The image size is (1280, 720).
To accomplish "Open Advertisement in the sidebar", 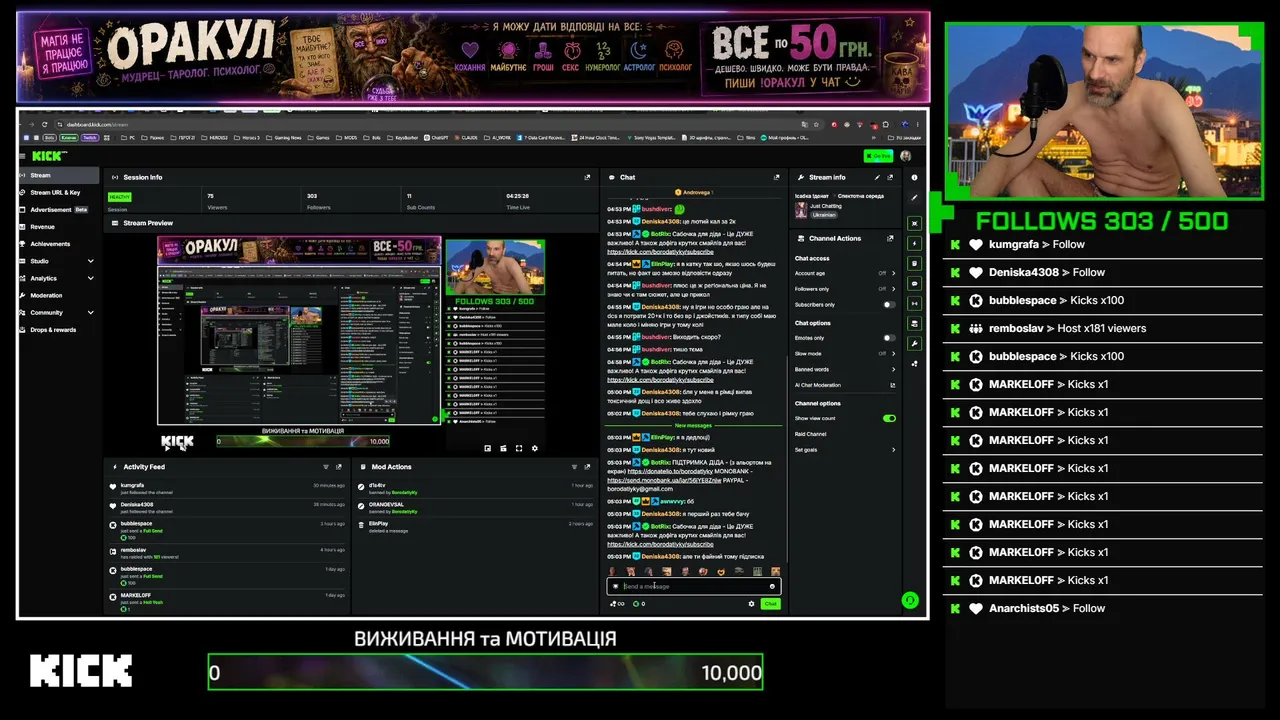I will pos(58,210).
